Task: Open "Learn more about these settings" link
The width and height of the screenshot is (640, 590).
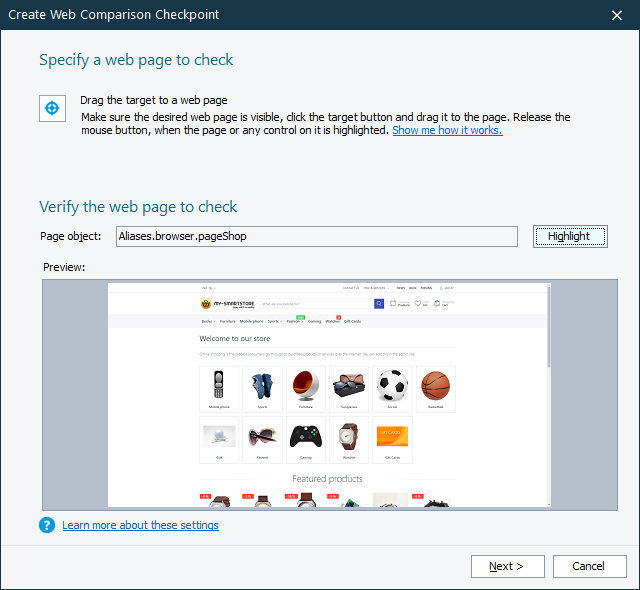Action: (x=140, y=525)
